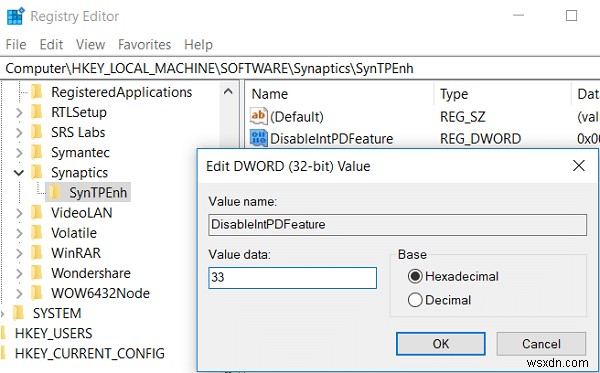Click the RTLSetup folder icon

[37, 112]
